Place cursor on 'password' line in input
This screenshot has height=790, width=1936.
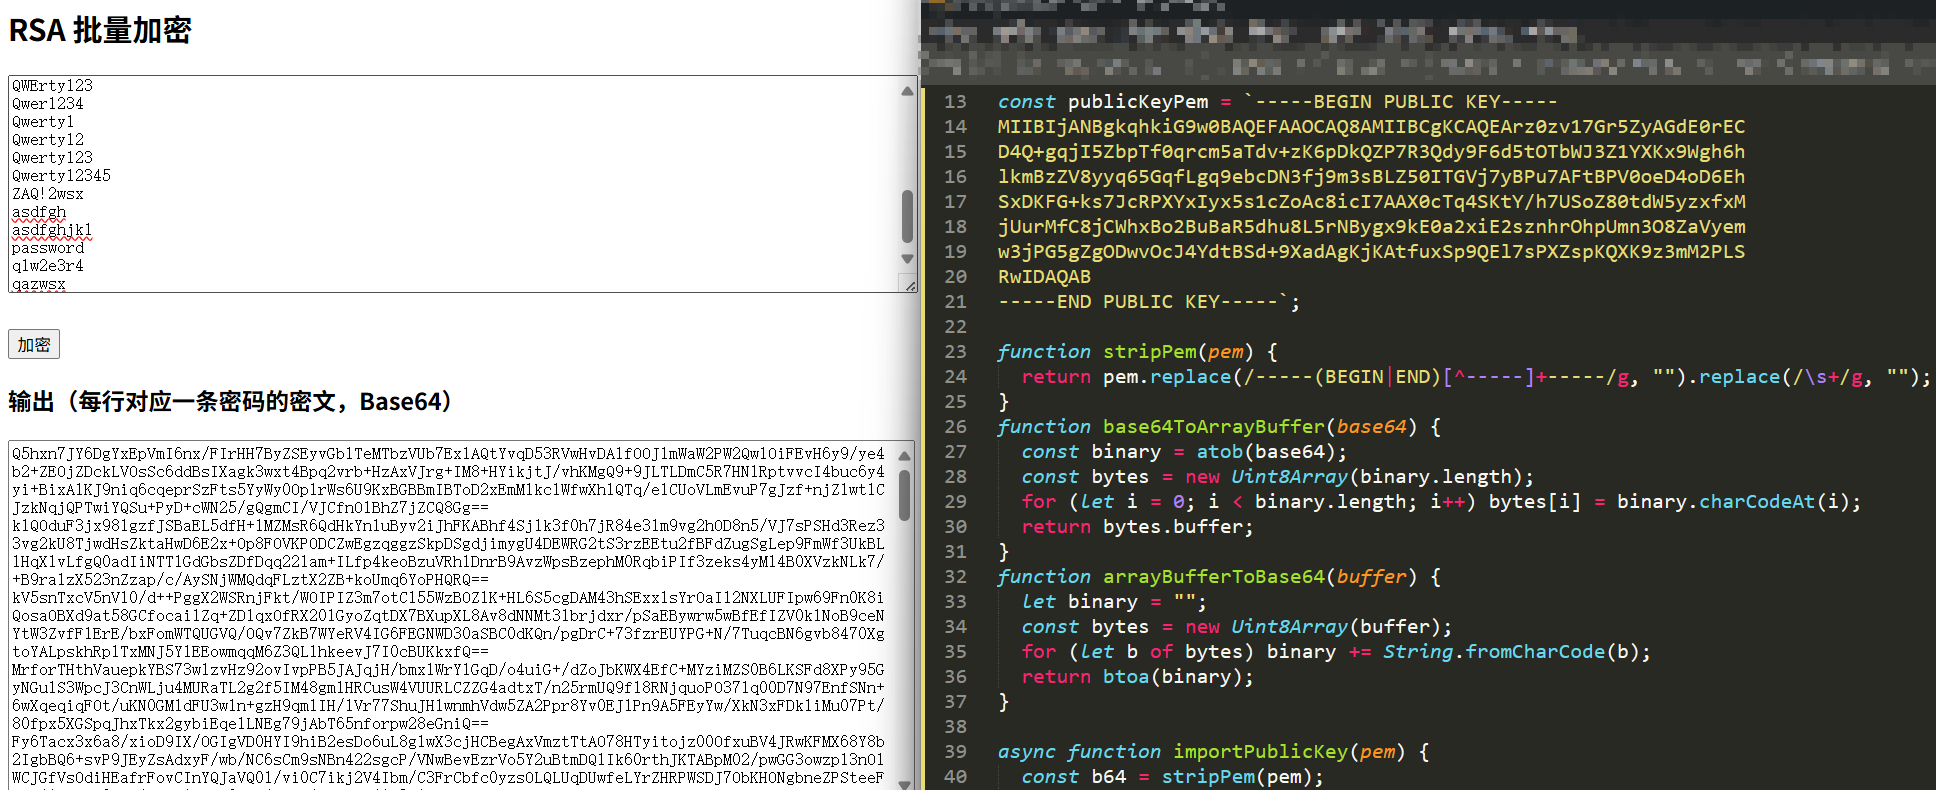point(48,248)
